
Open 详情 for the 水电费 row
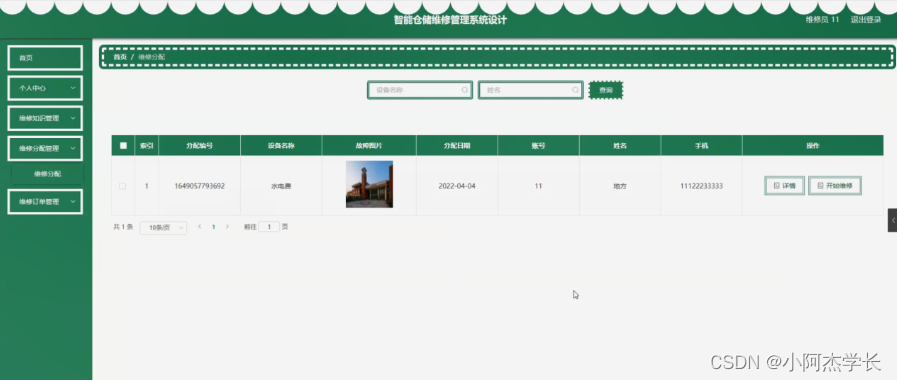click(784, 186)
